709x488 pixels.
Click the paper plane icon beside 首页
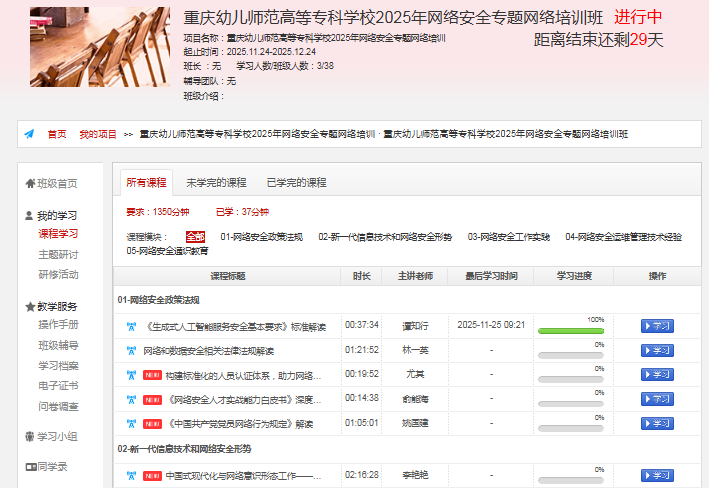pos(30,134)
